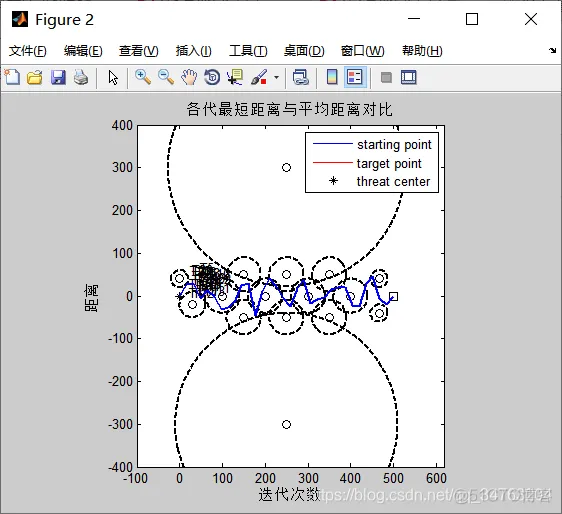Select the Edit Plot arrow tool
This screenshot has width=562, height=514.
coord(113,77)
